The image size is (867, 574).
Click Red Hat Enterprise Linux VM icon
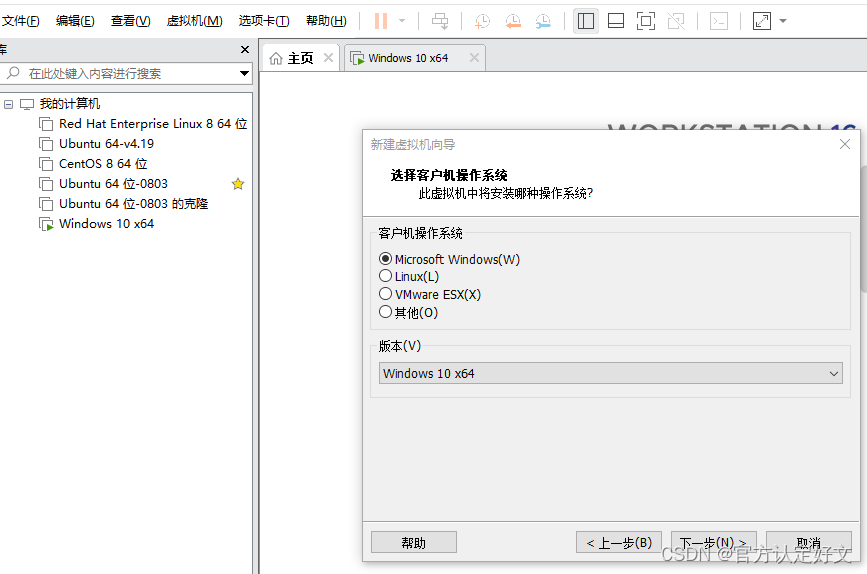point(46,124)
